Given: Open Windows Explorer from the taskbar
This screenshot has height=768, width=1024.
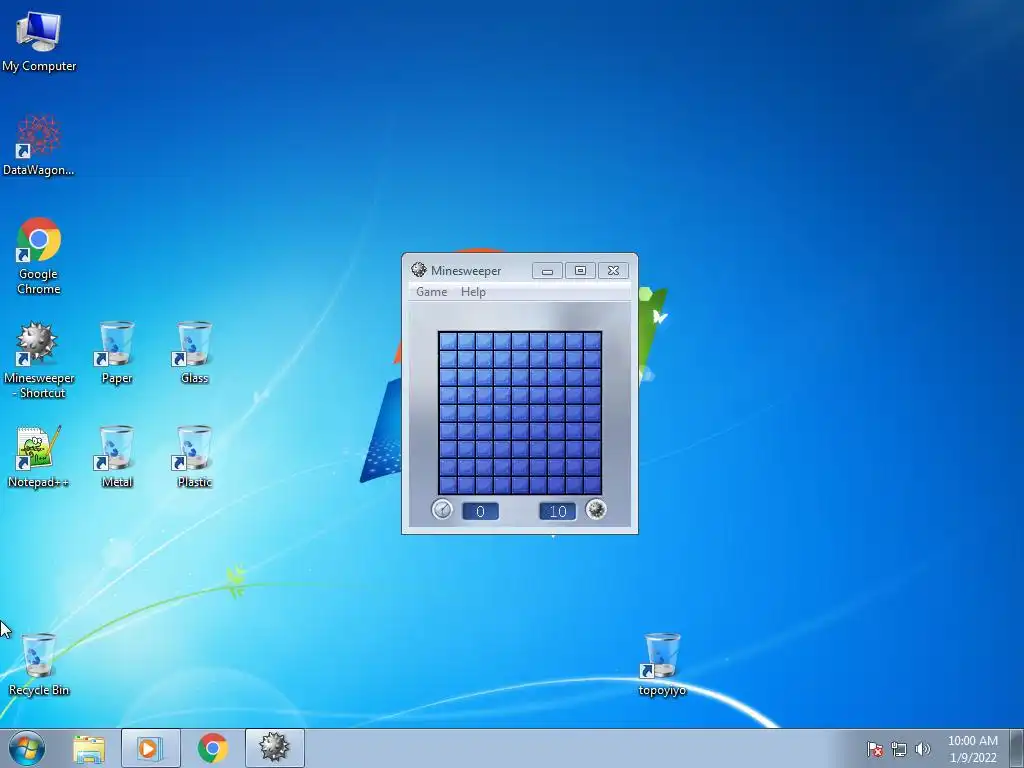Looking at the screenshot, I should 89,748.
